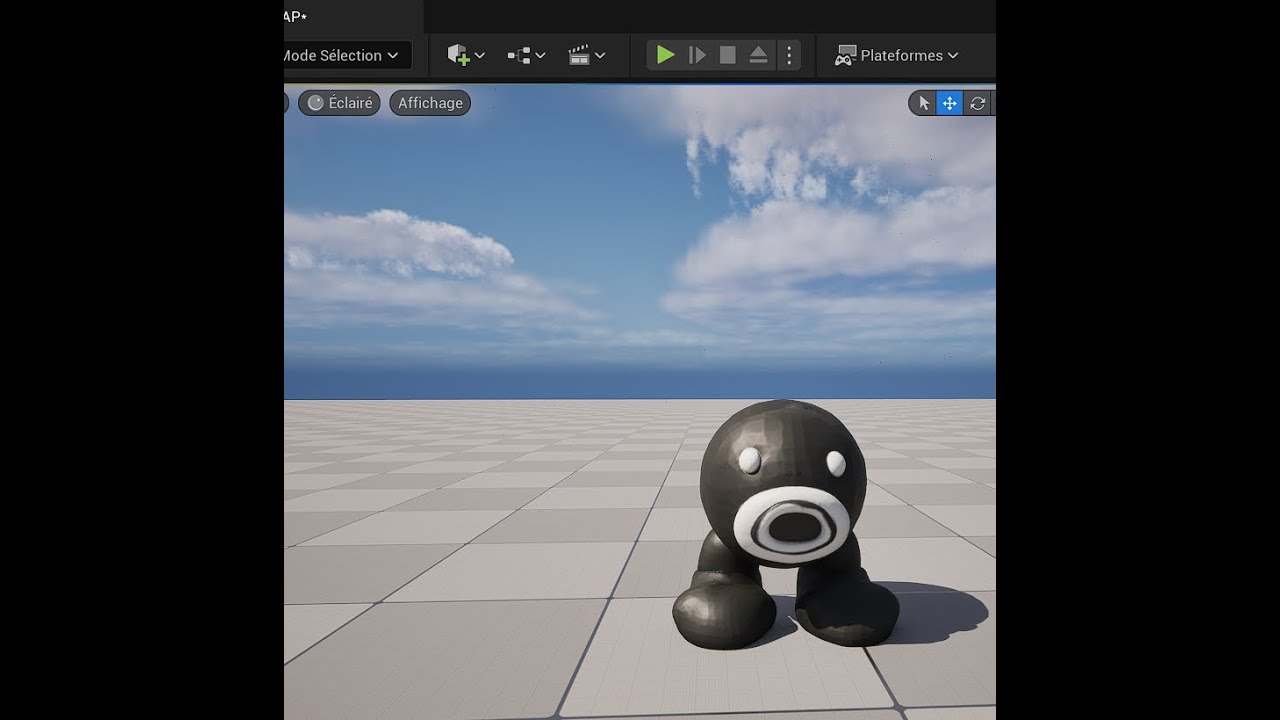Open the Affichage show flags menu
Screen dimensions: 1280x720
[x=430, y=103]
